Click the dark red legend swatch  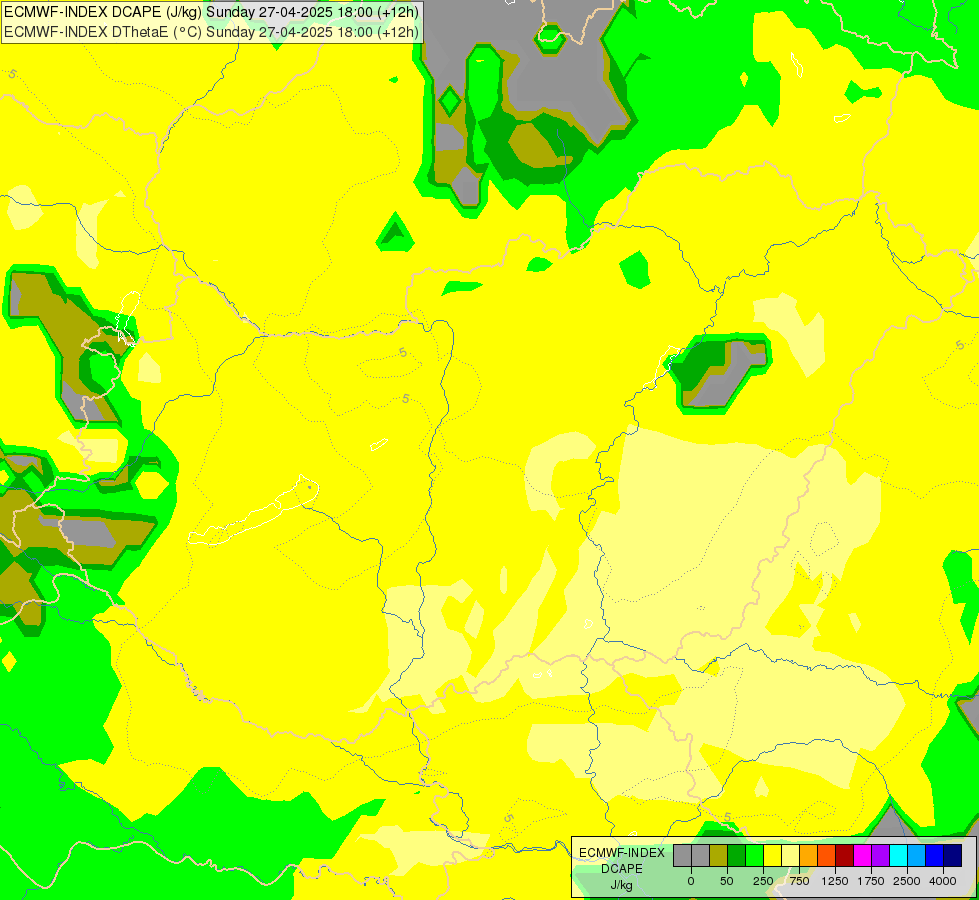point(845,856)
